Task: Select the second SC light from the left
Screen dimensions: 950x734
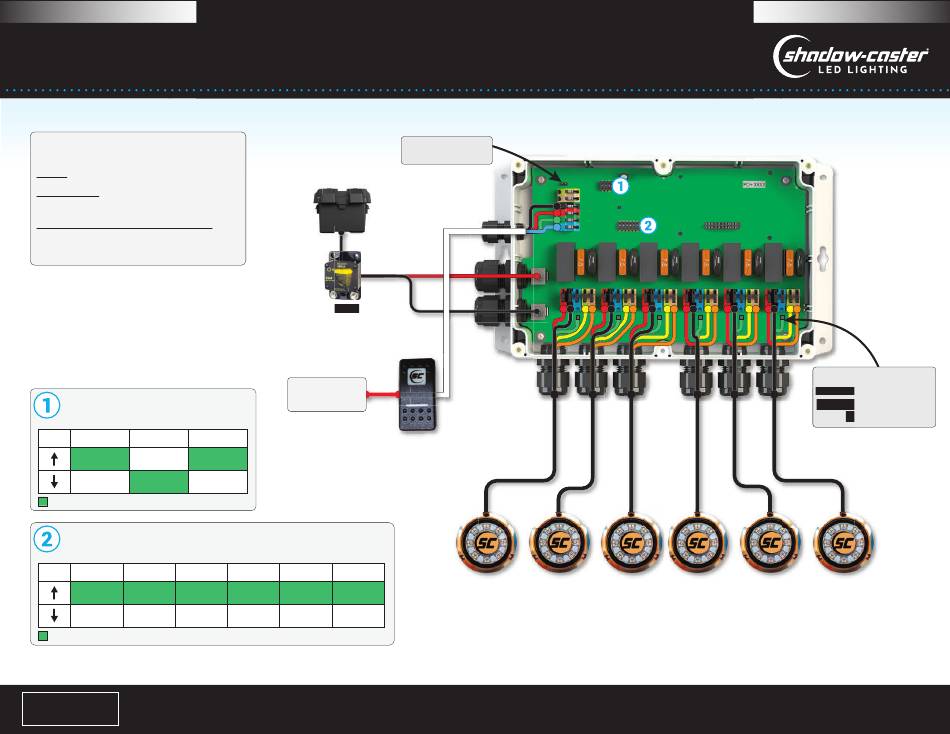Action: [x=559, y=542]
